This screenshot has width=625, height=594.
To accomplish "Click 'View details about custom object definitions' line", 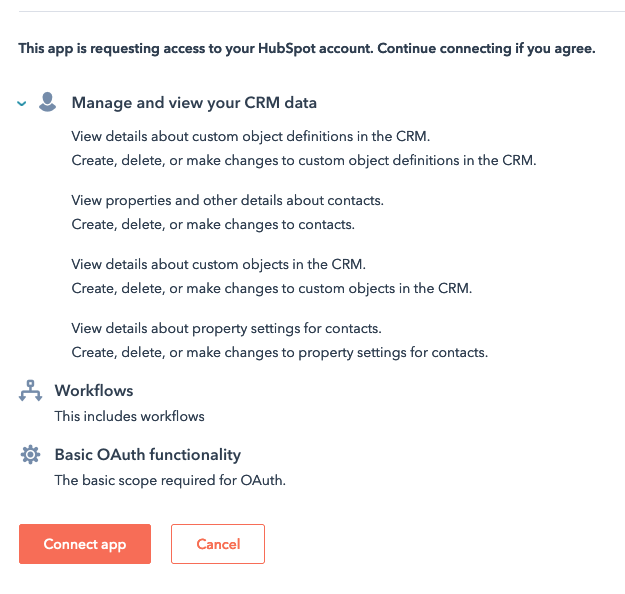I will tap(251, 136).
